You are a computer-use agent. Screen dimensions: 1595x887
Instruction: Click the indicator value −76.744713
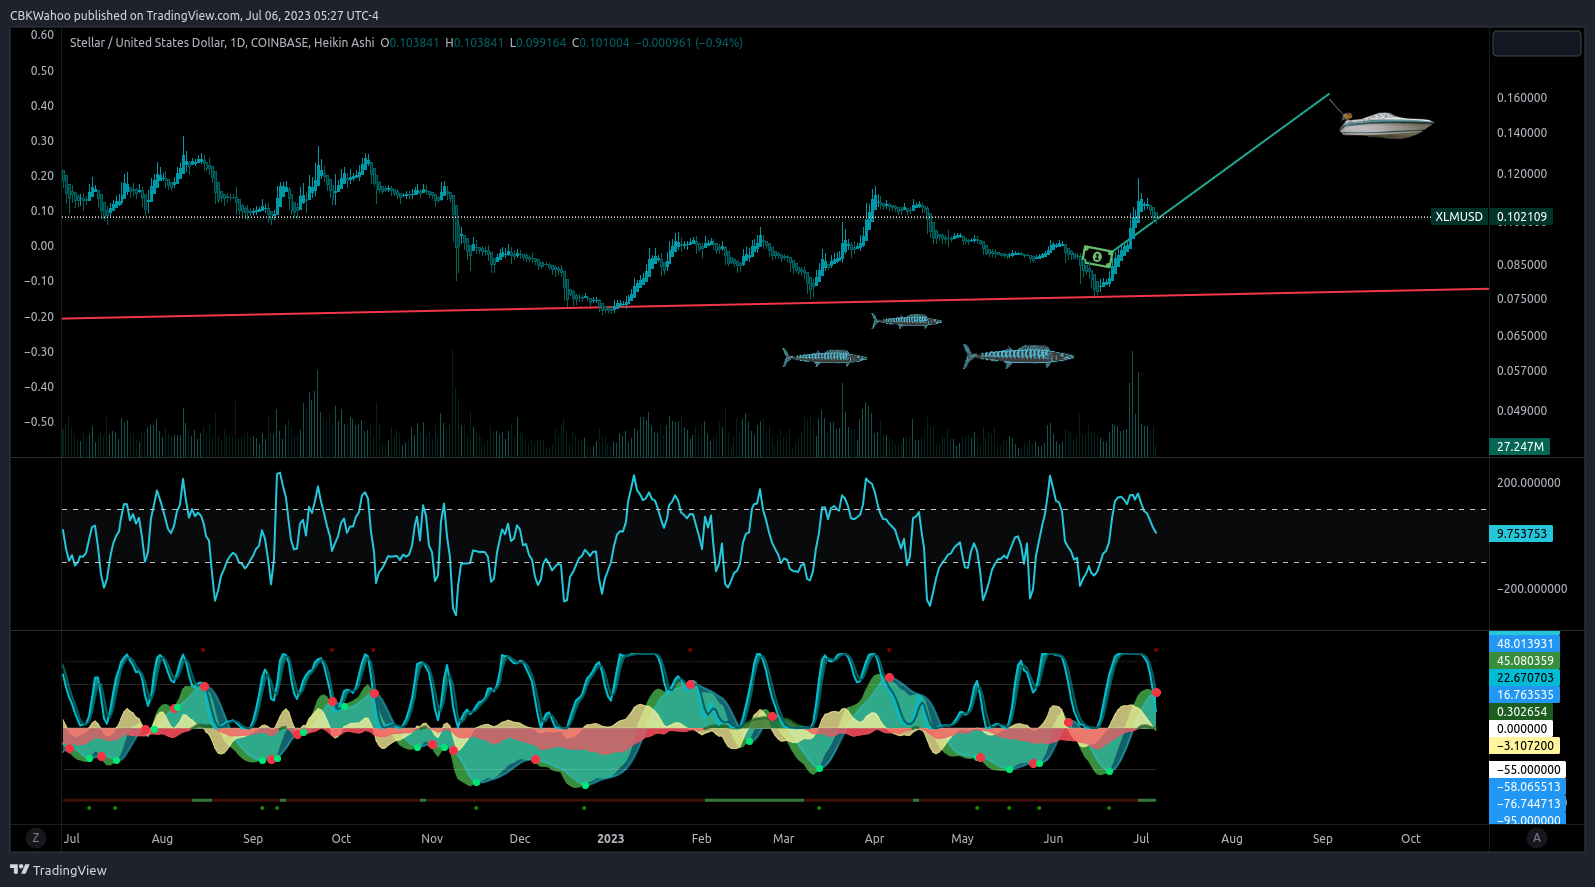pyautogui.click(x=1528, y=804)
